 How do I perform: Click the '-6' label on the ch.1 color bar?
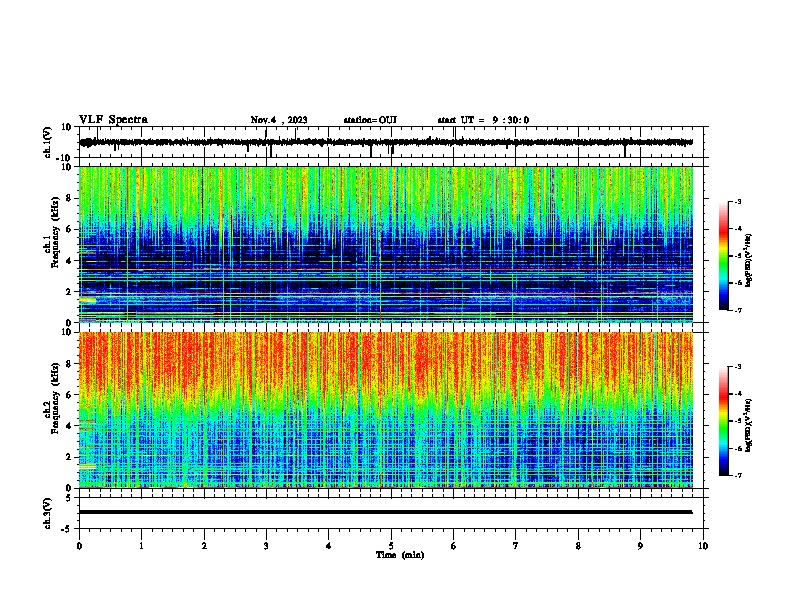pyautogui.click(x=737, y=283)
